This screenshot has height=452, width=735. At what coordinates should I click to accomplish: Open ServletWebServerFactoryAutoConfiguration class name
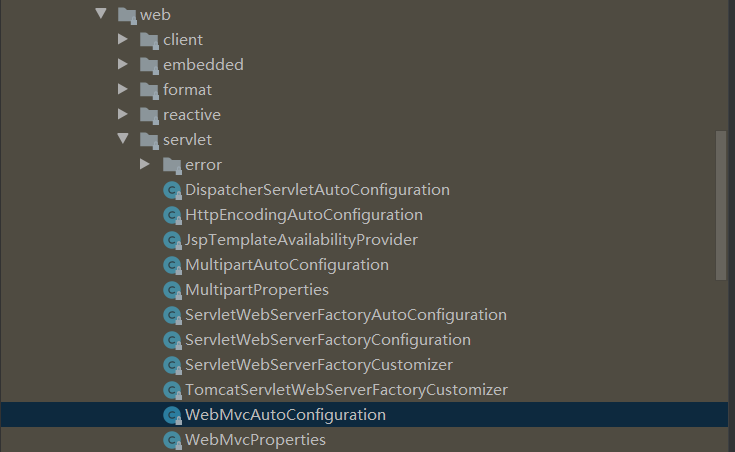346,315
